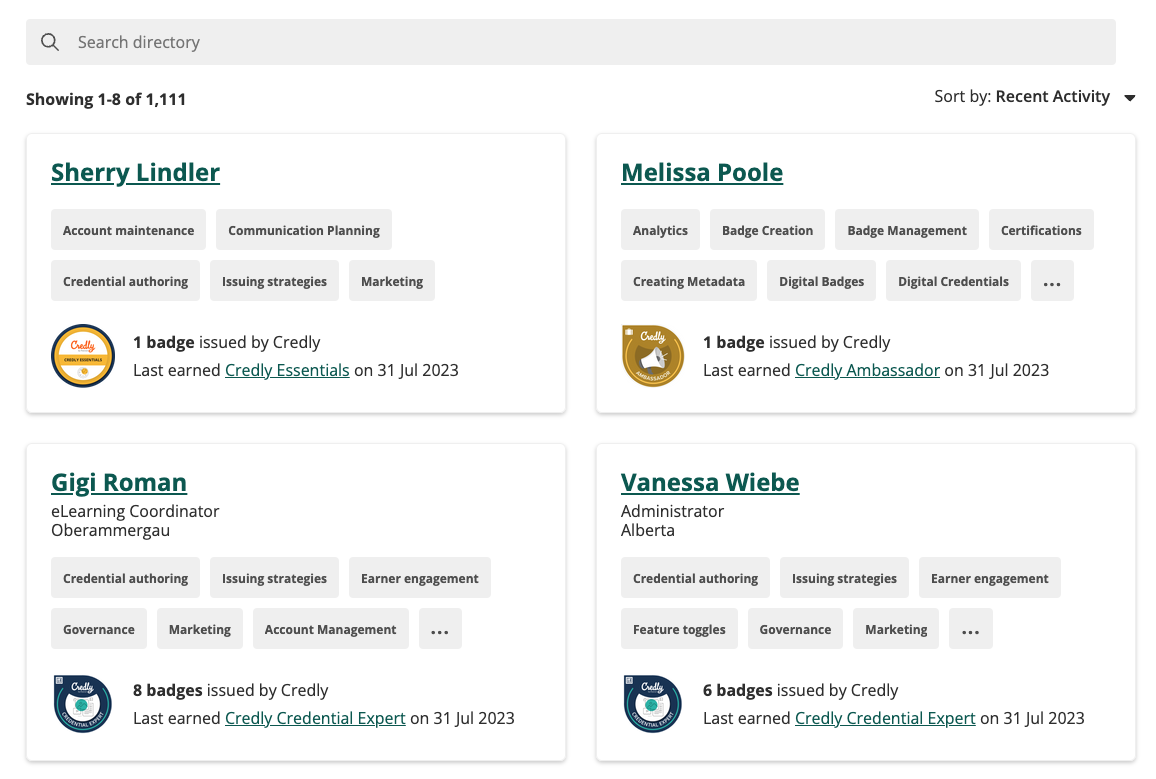
Task: Select the Account Management skill tag
Action: click(x=330, y=630)
